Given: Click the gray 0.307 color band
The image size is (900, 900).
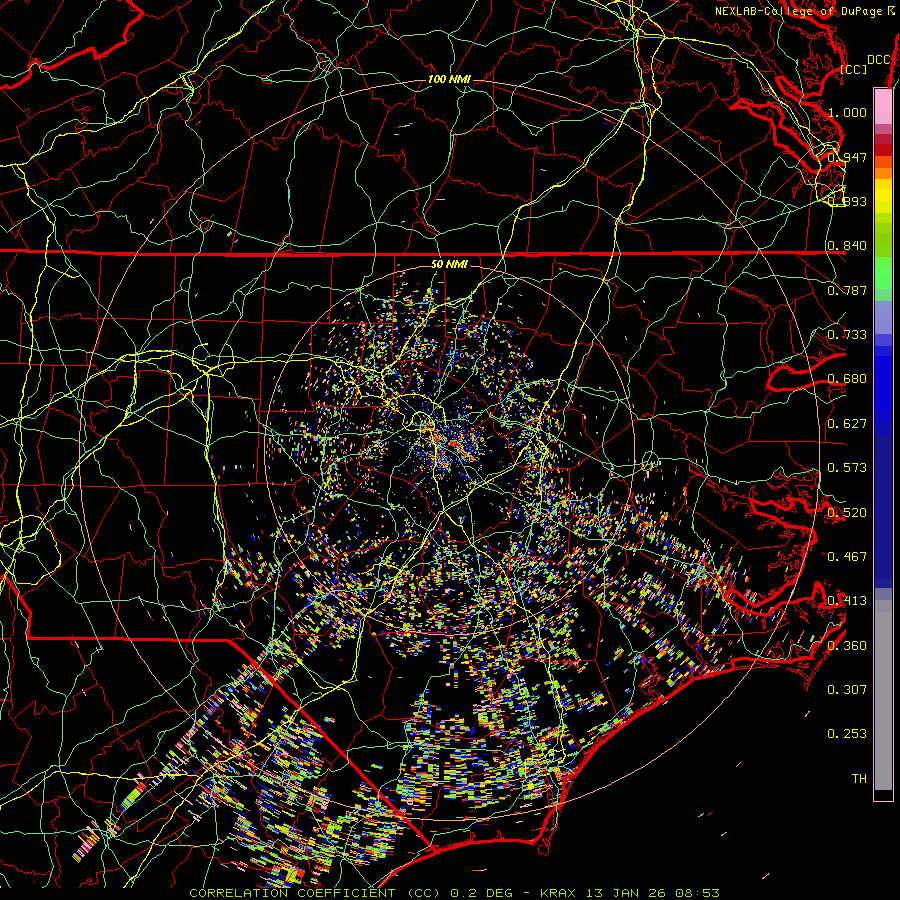Looking at the screenshot, I should pyautogui.click(x=883, y=689).
